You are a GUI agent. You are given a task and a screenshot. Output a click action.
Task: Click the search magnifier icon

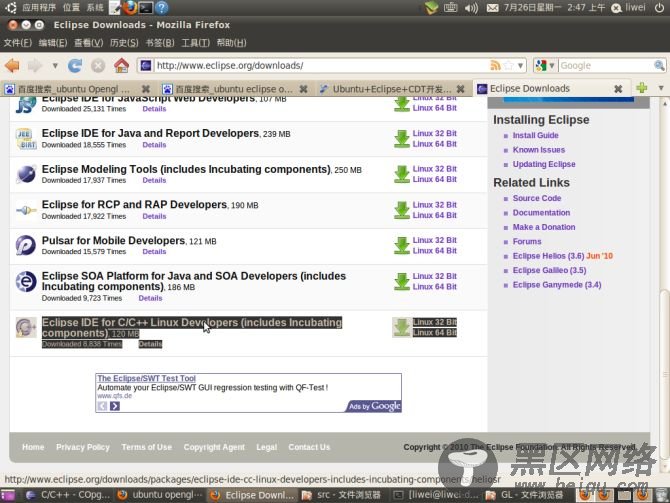659,65
